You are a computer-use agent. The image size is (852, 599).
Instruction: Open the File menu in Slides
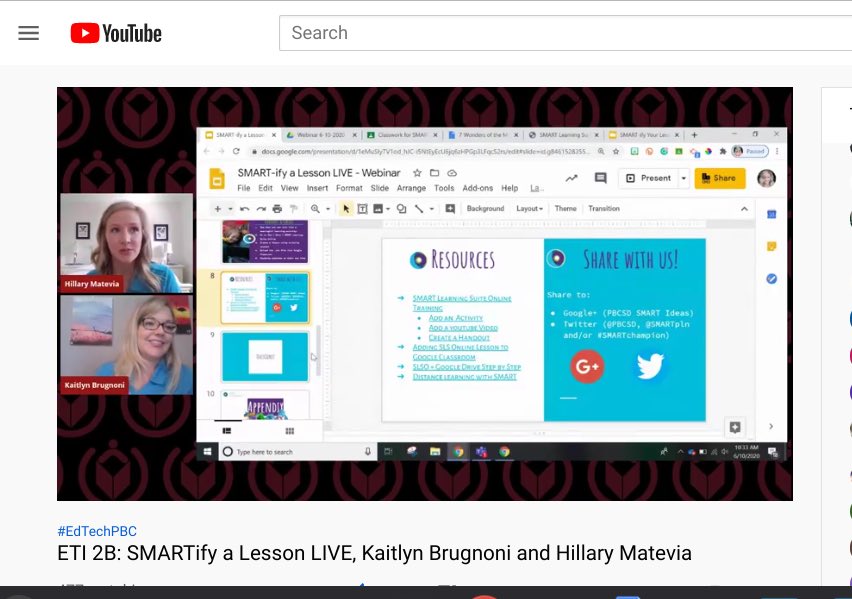(244, 188)
